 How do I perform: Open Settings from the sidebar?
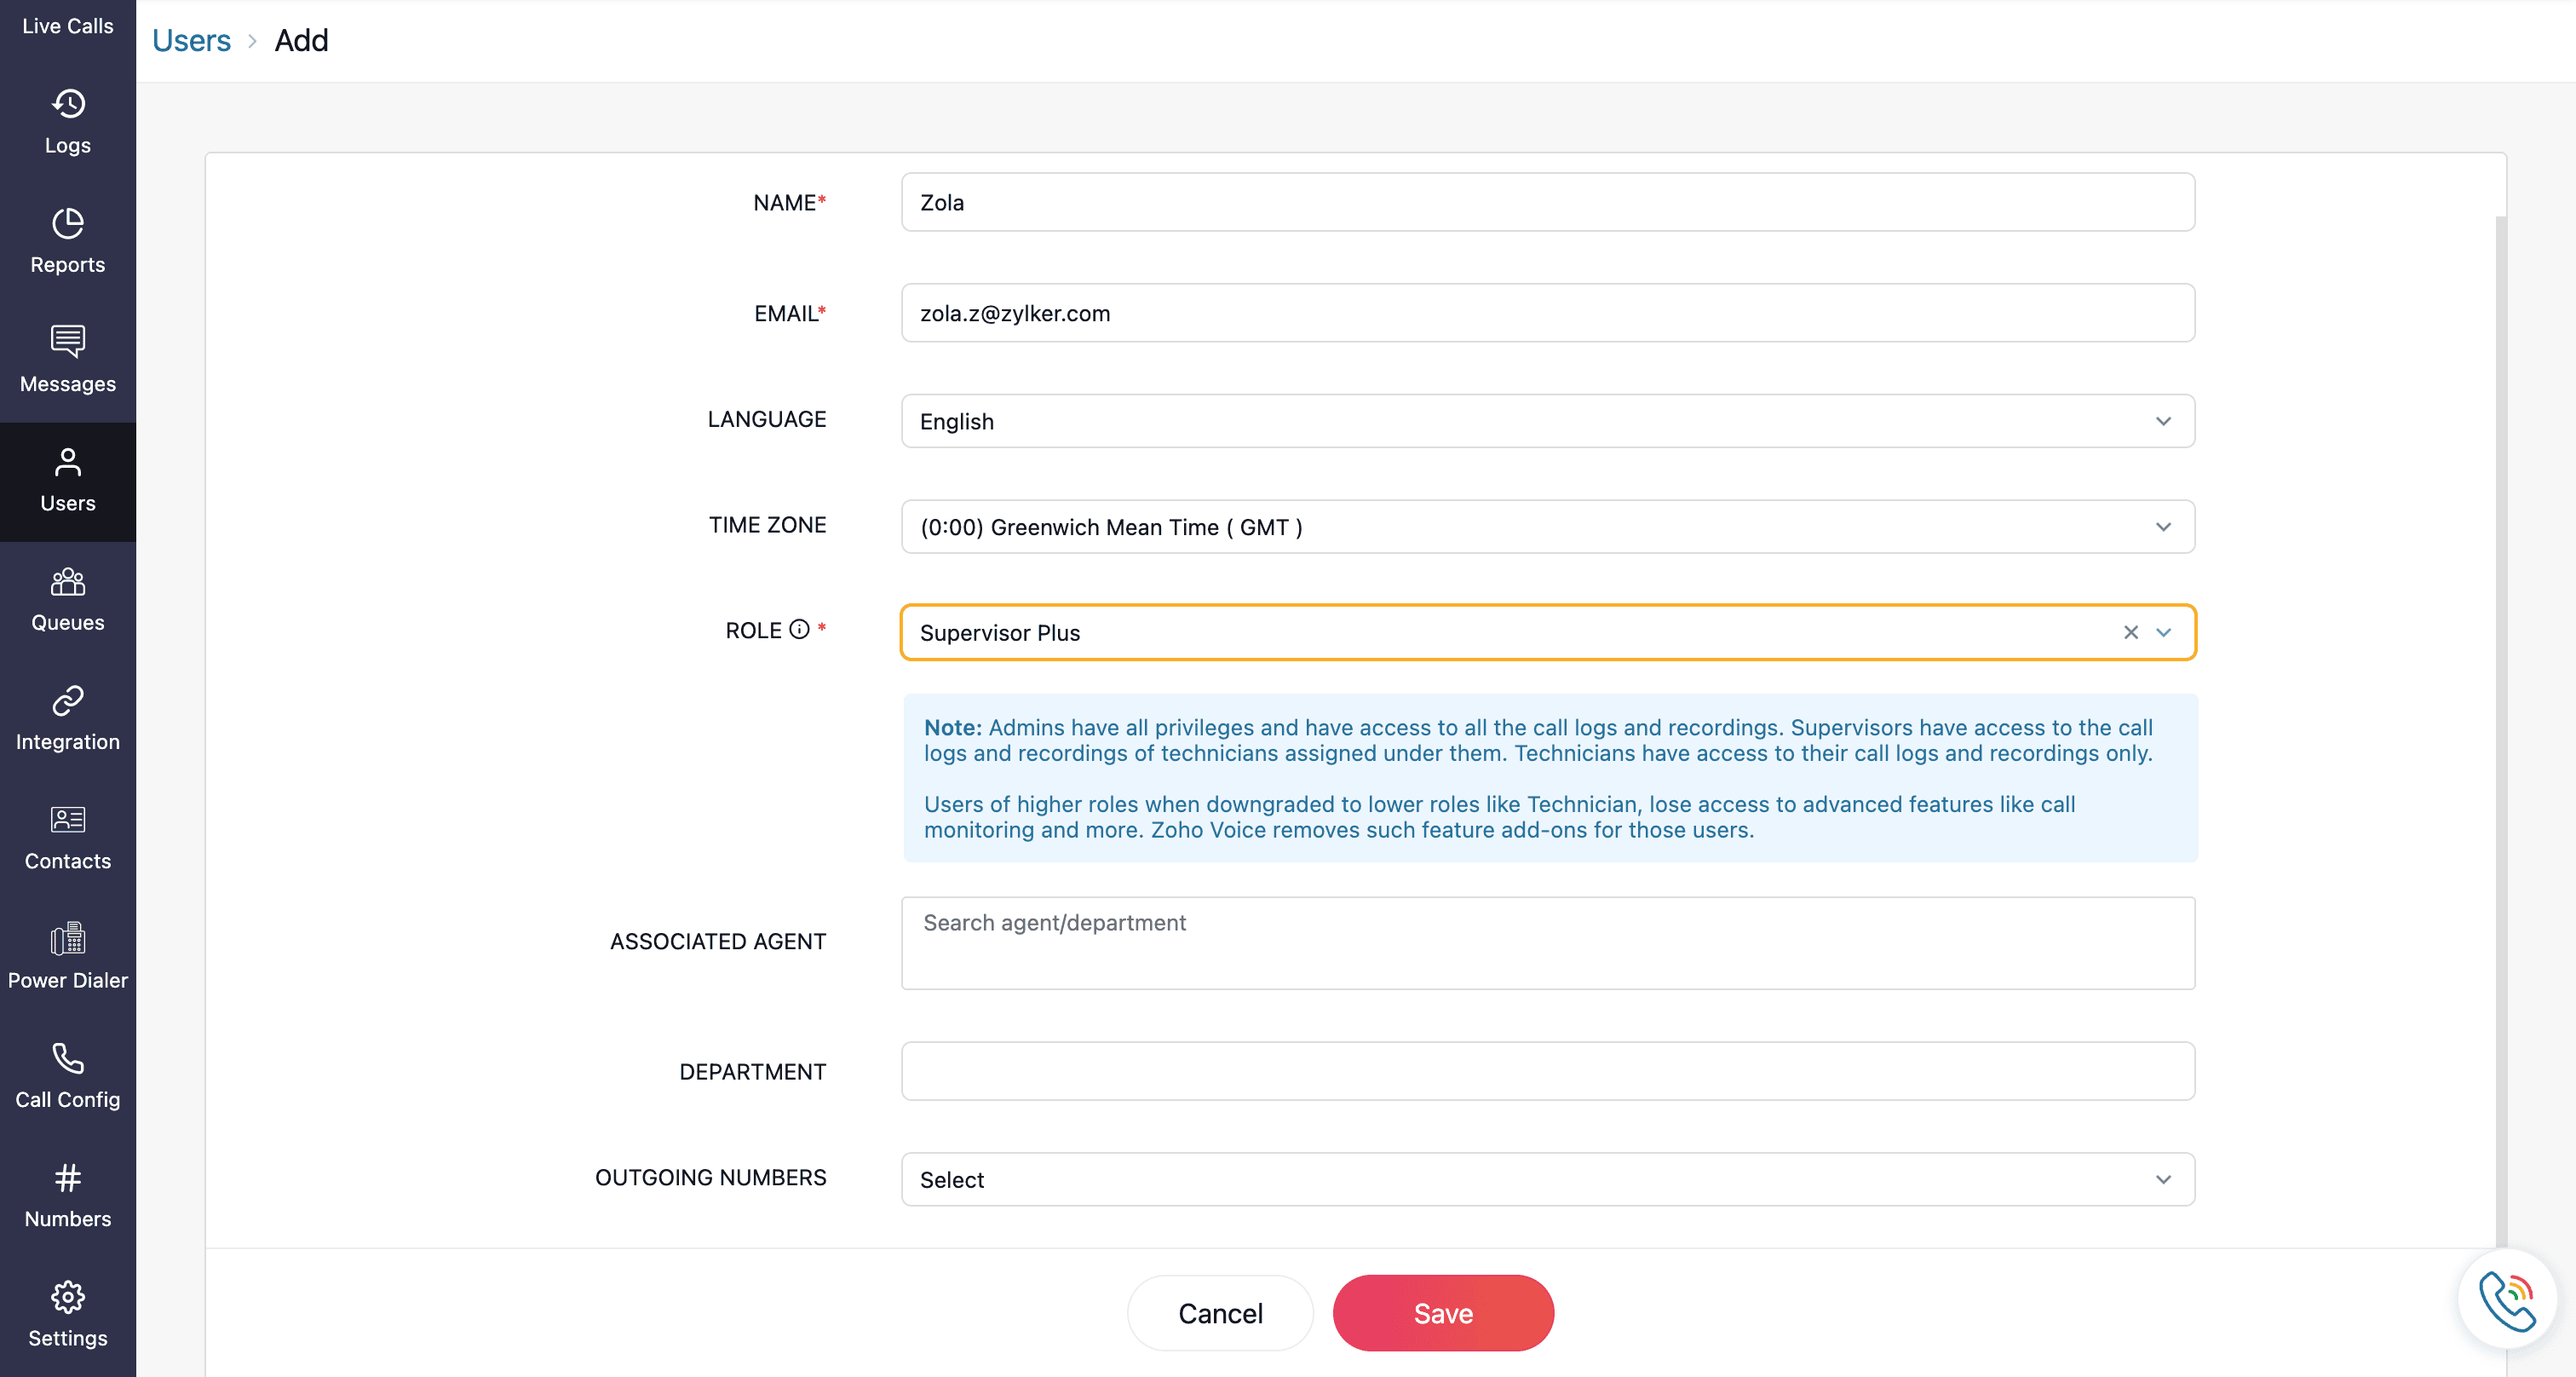[67, 1313]
